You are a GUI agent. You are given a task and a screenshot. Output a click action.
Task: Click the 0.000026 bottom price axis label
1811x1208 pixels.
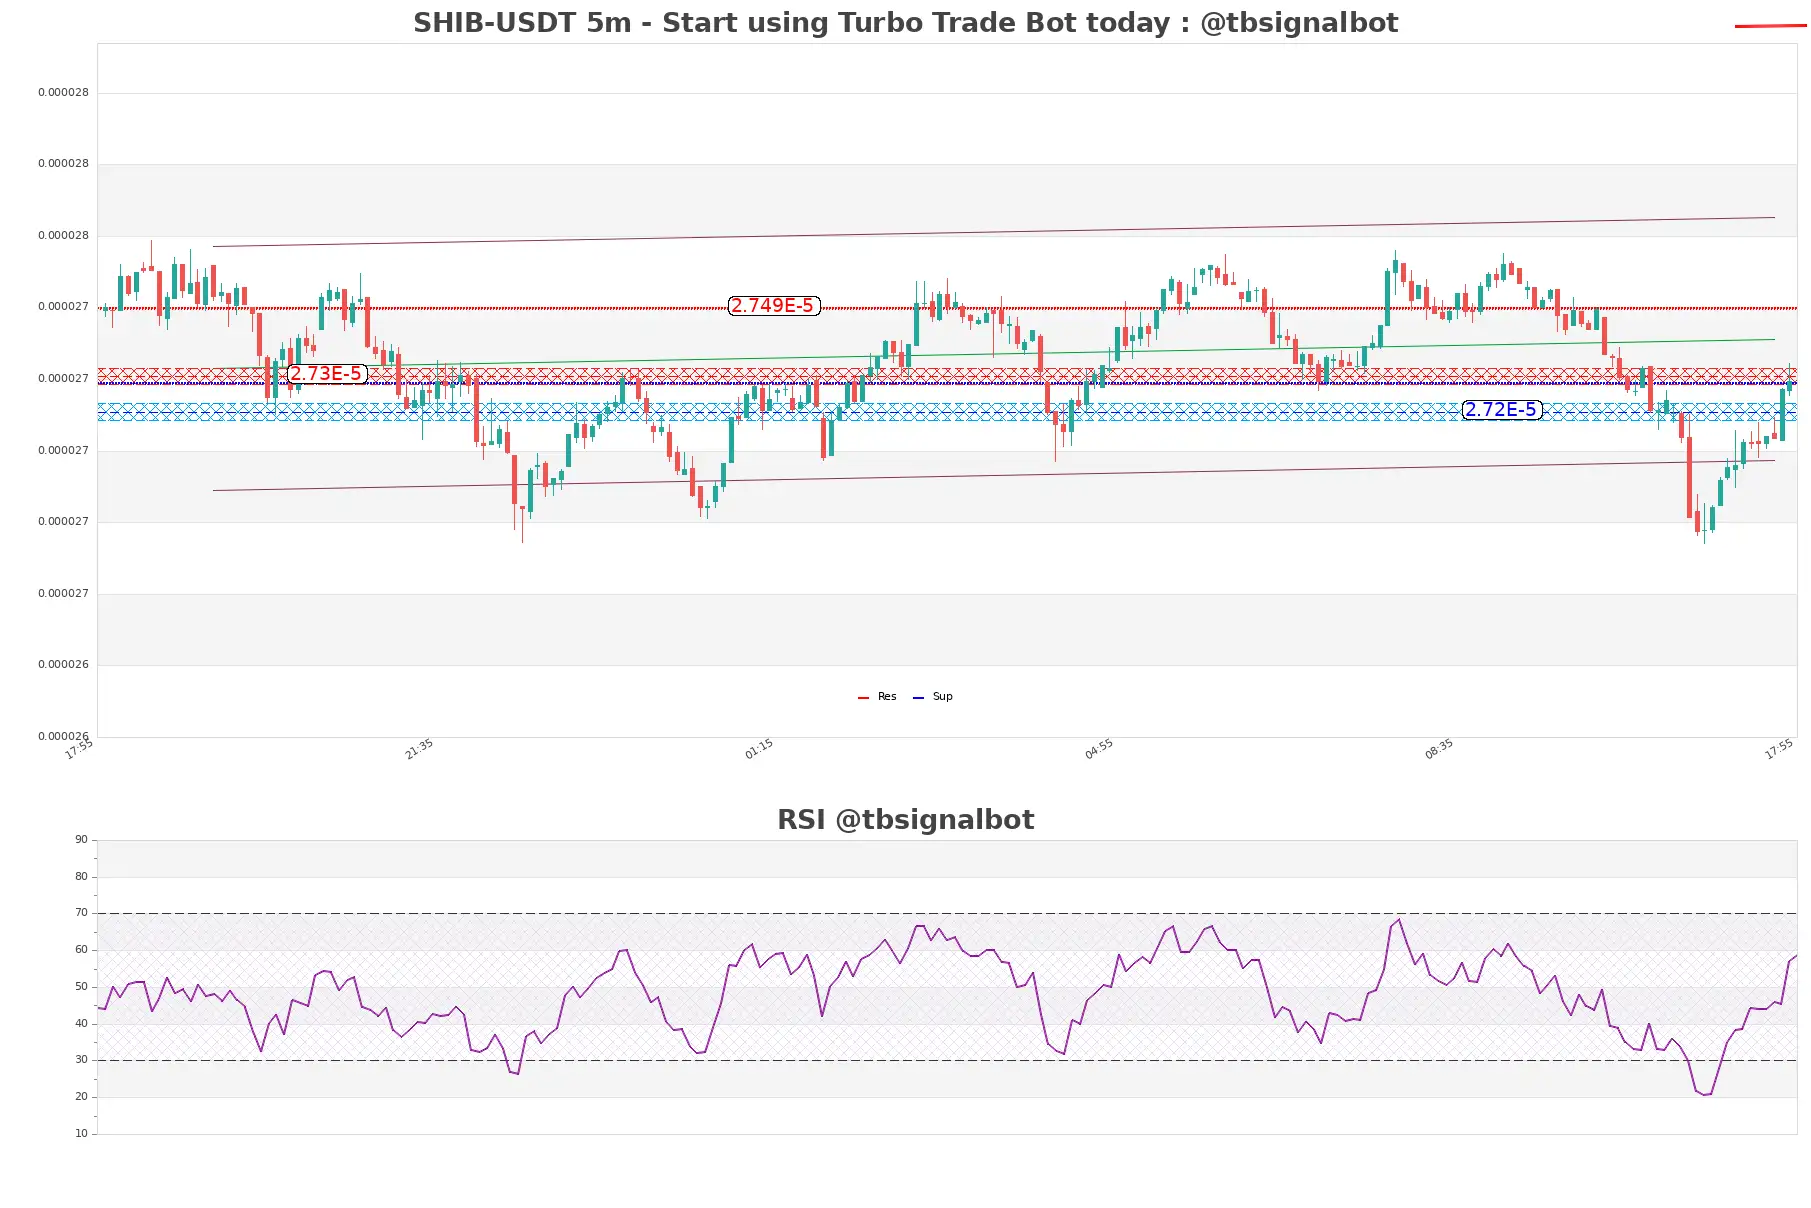63,737
